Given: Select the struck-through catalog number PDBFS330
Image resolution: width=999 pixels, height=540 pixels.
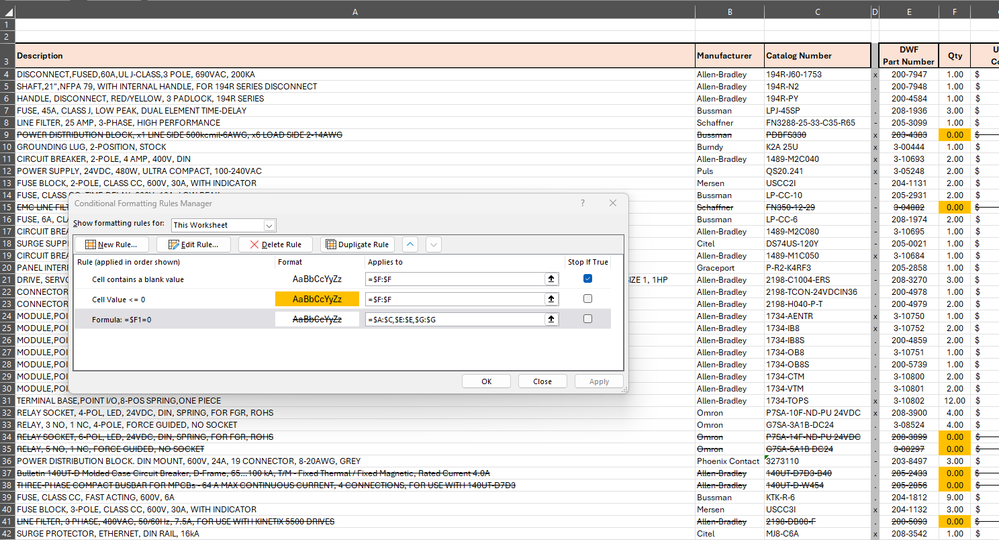Looking at the screenshot, I should coord(817,135).
